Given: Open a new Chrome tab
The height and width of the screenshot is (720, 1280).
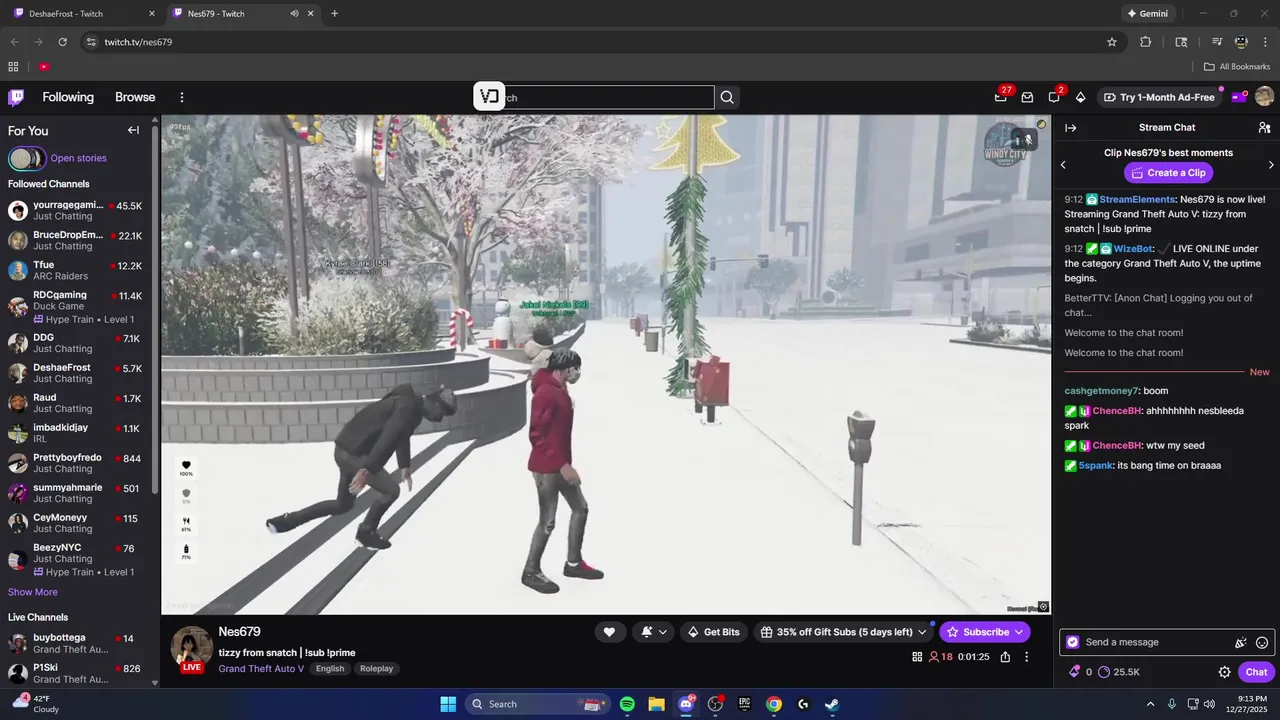Looking at the screenshot, I should point(334,14).
